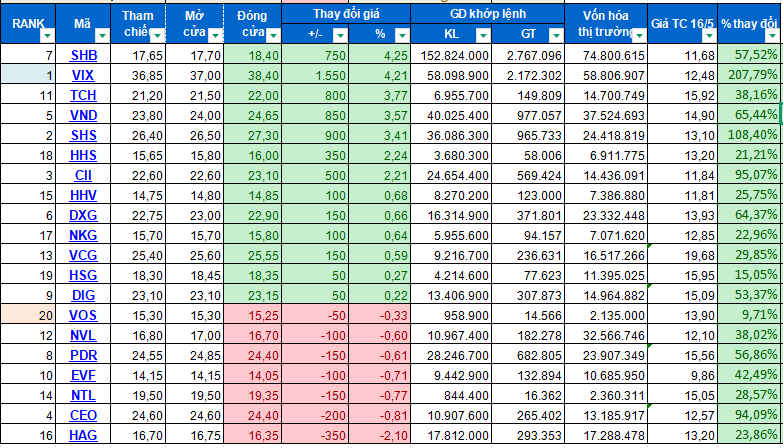Open the TCH stock link

[x=83, y=95]
